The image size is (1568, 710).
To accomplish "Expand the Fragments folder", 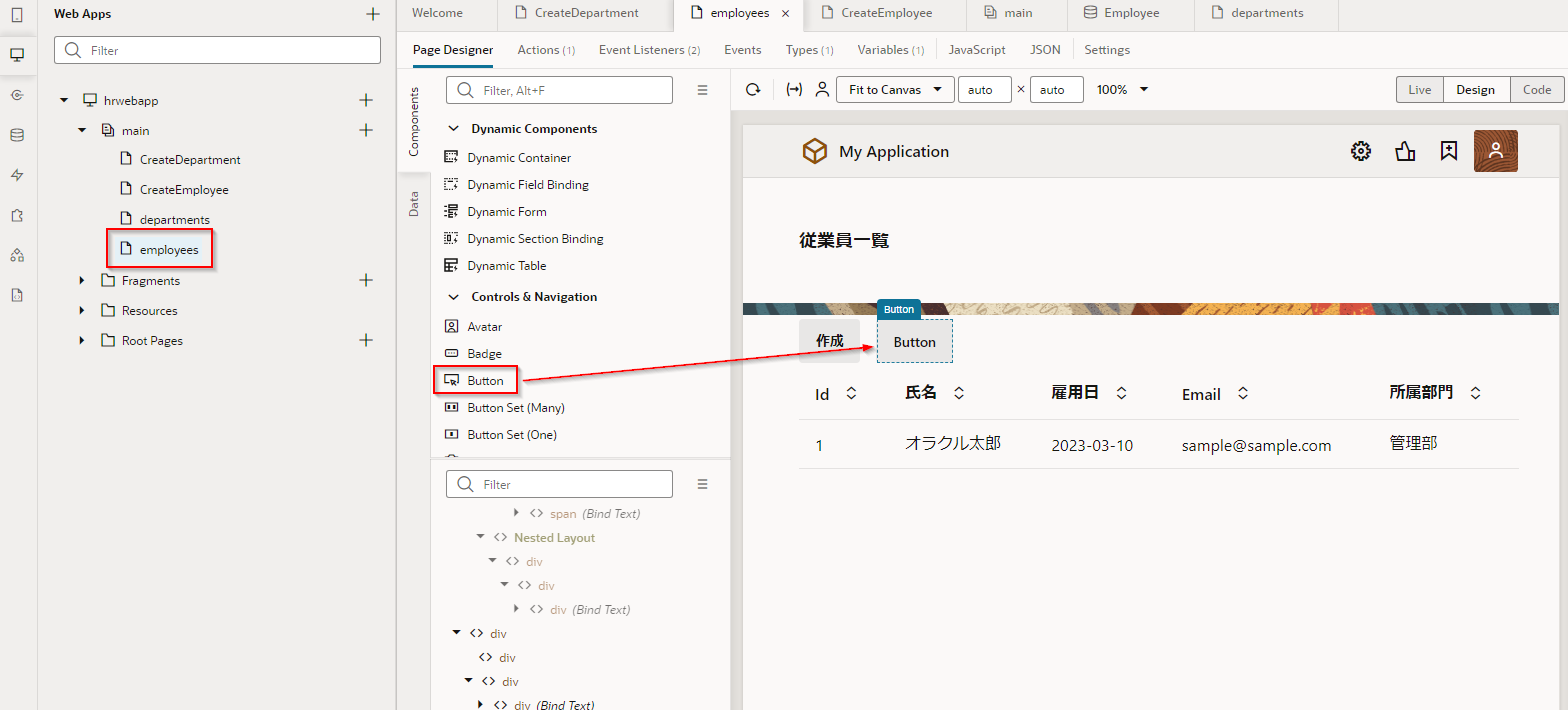I will point(82,281).
